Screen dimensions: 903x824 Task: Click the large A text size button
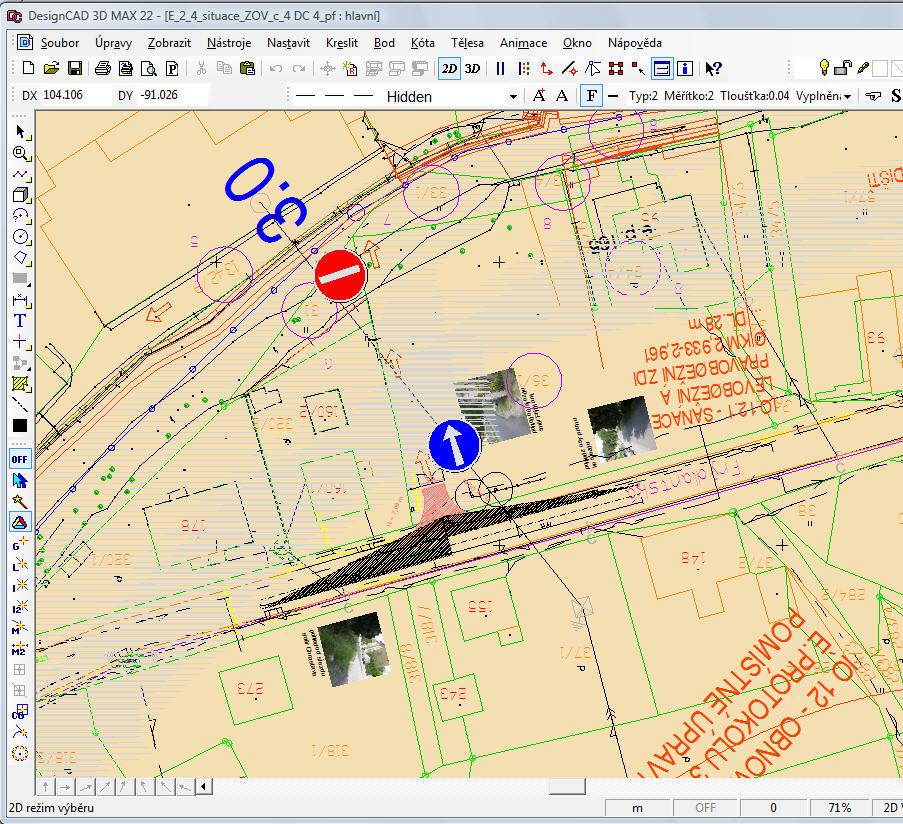tap(538, 96)
